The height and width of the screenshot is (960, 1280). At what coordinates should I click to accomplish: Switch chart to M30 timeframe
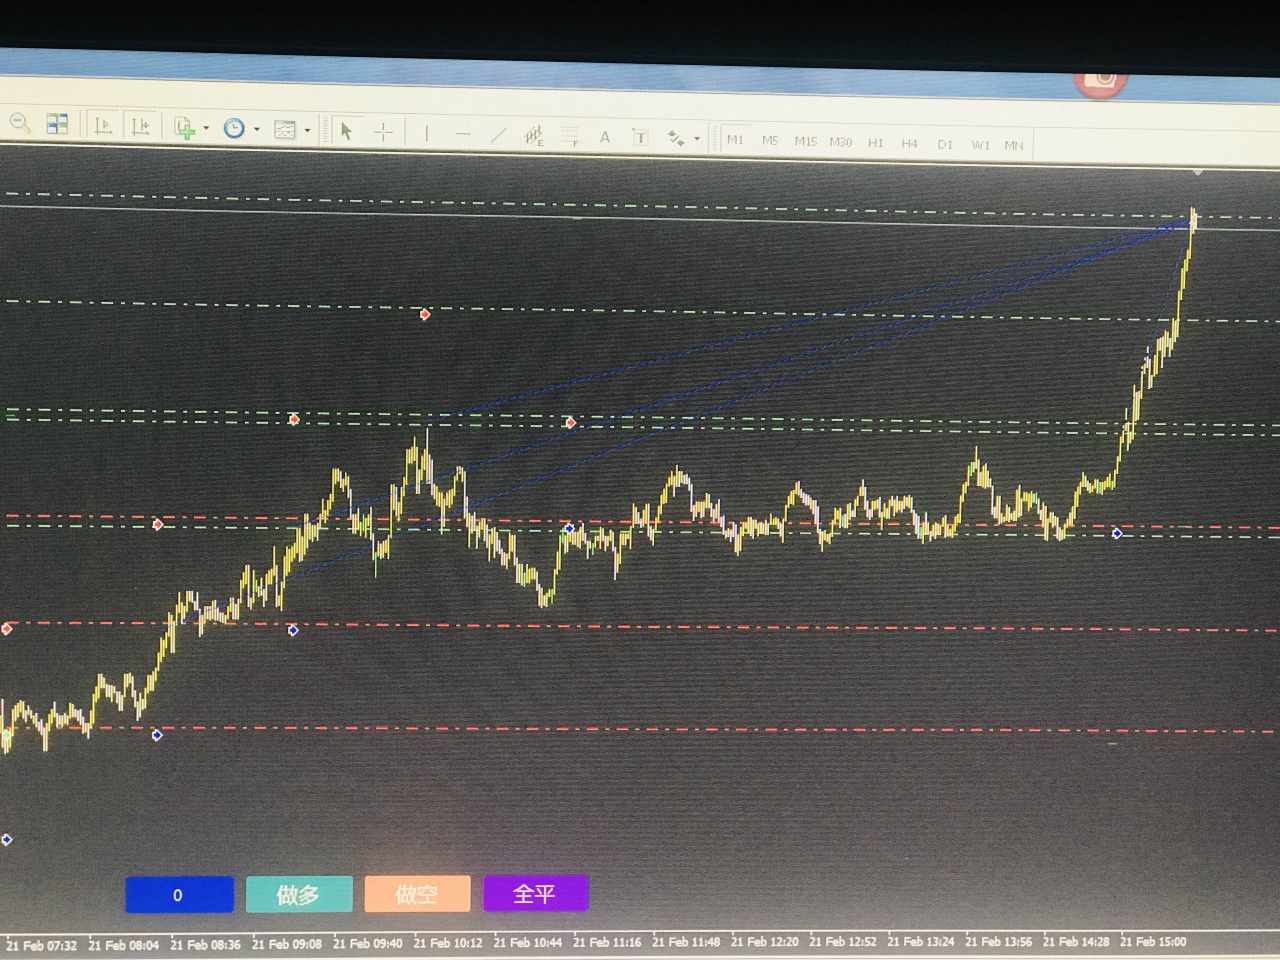(x=840, y=142)
